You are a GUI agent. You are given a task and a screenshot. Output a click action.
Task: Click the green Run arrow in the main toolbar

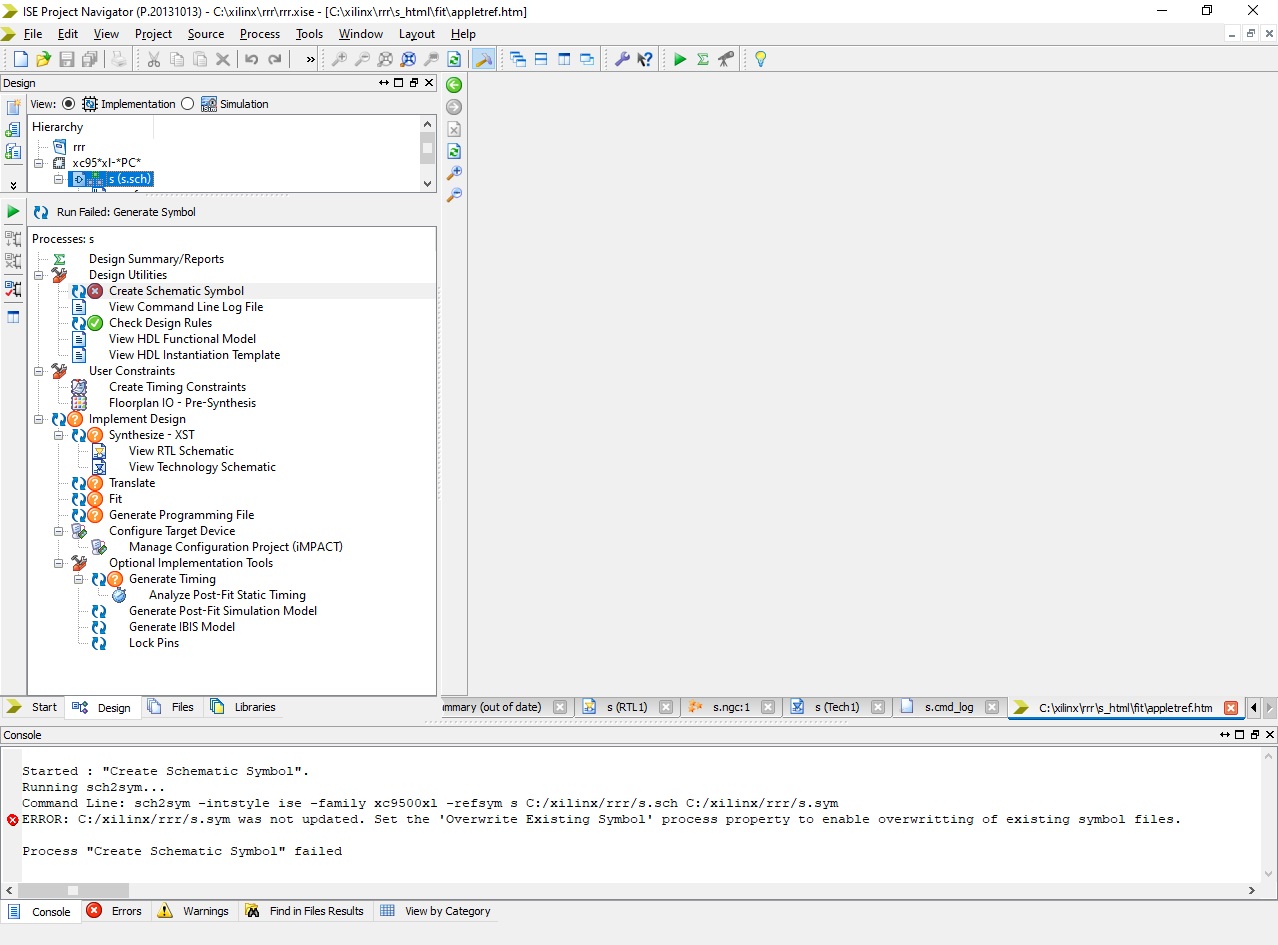(x=680, y=60)
